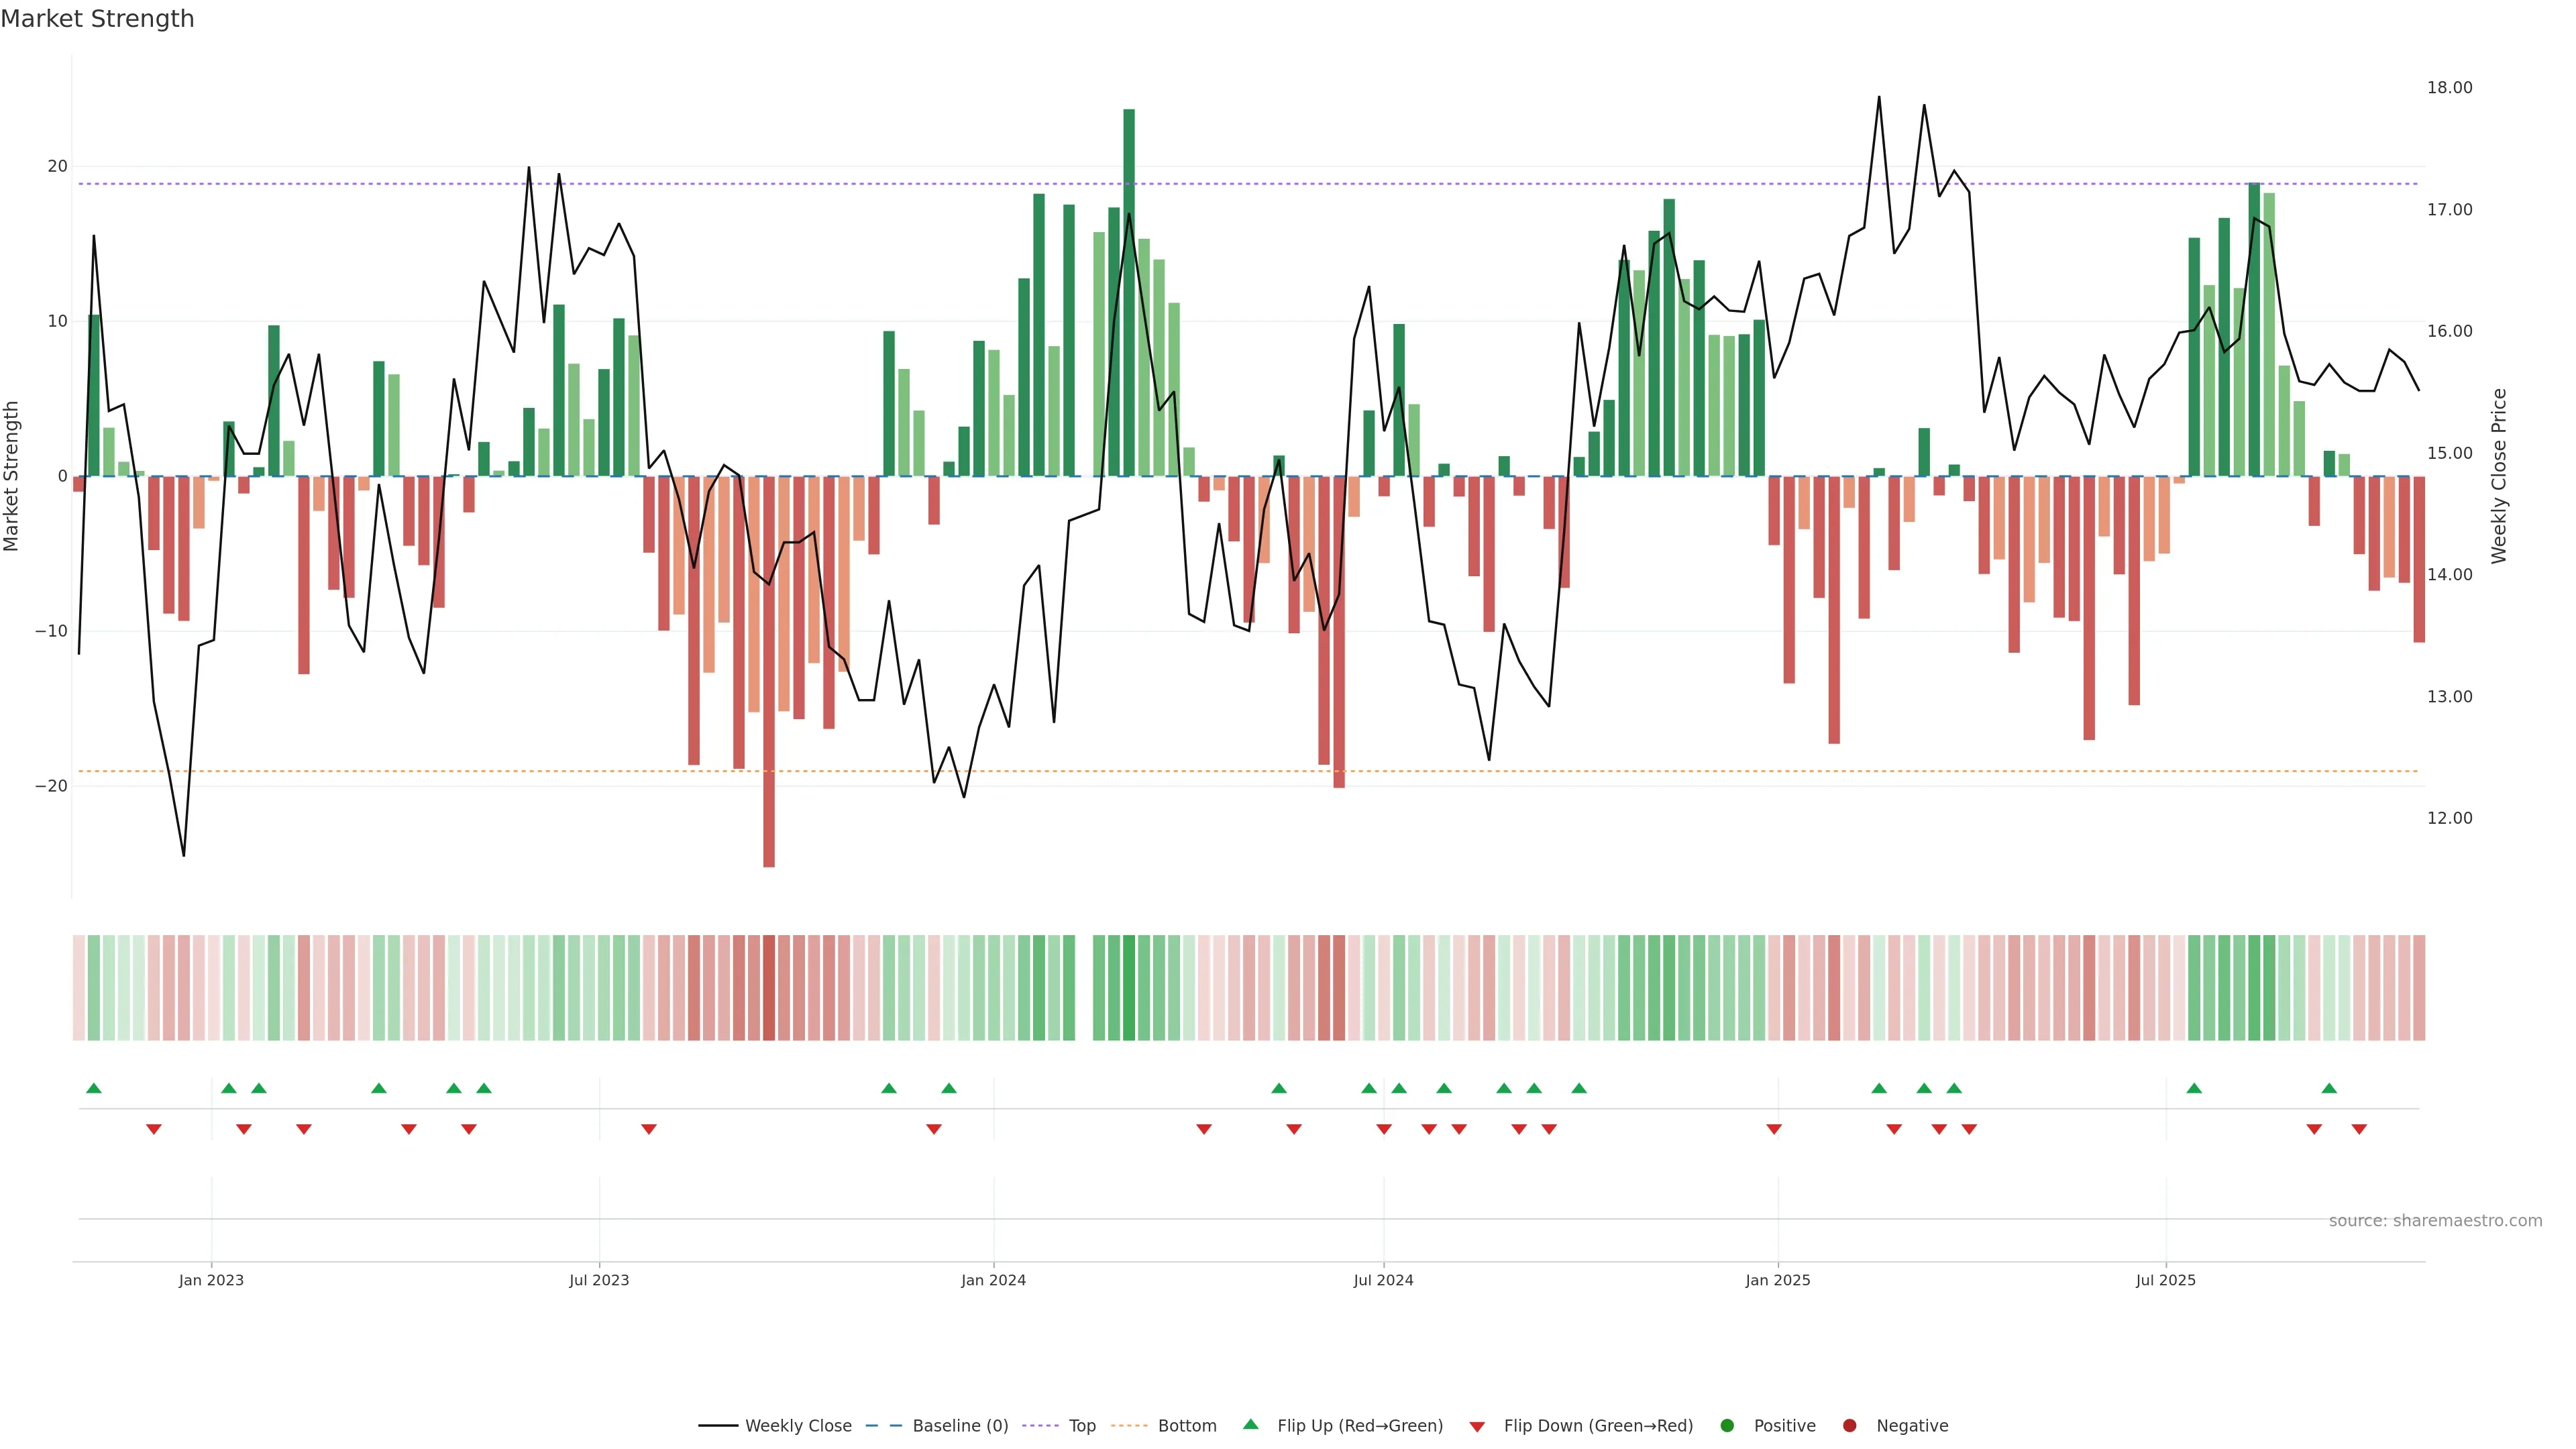Click the Weekly Close Price axis title

(x=2499, y=476)
